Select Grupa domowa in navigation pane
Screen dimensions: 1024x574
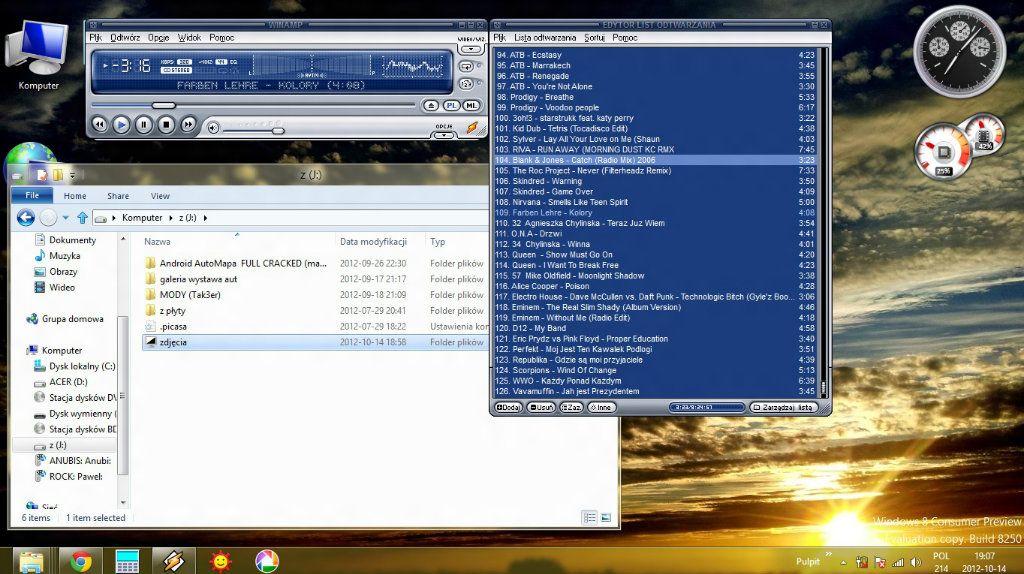[x=65, y=319]
